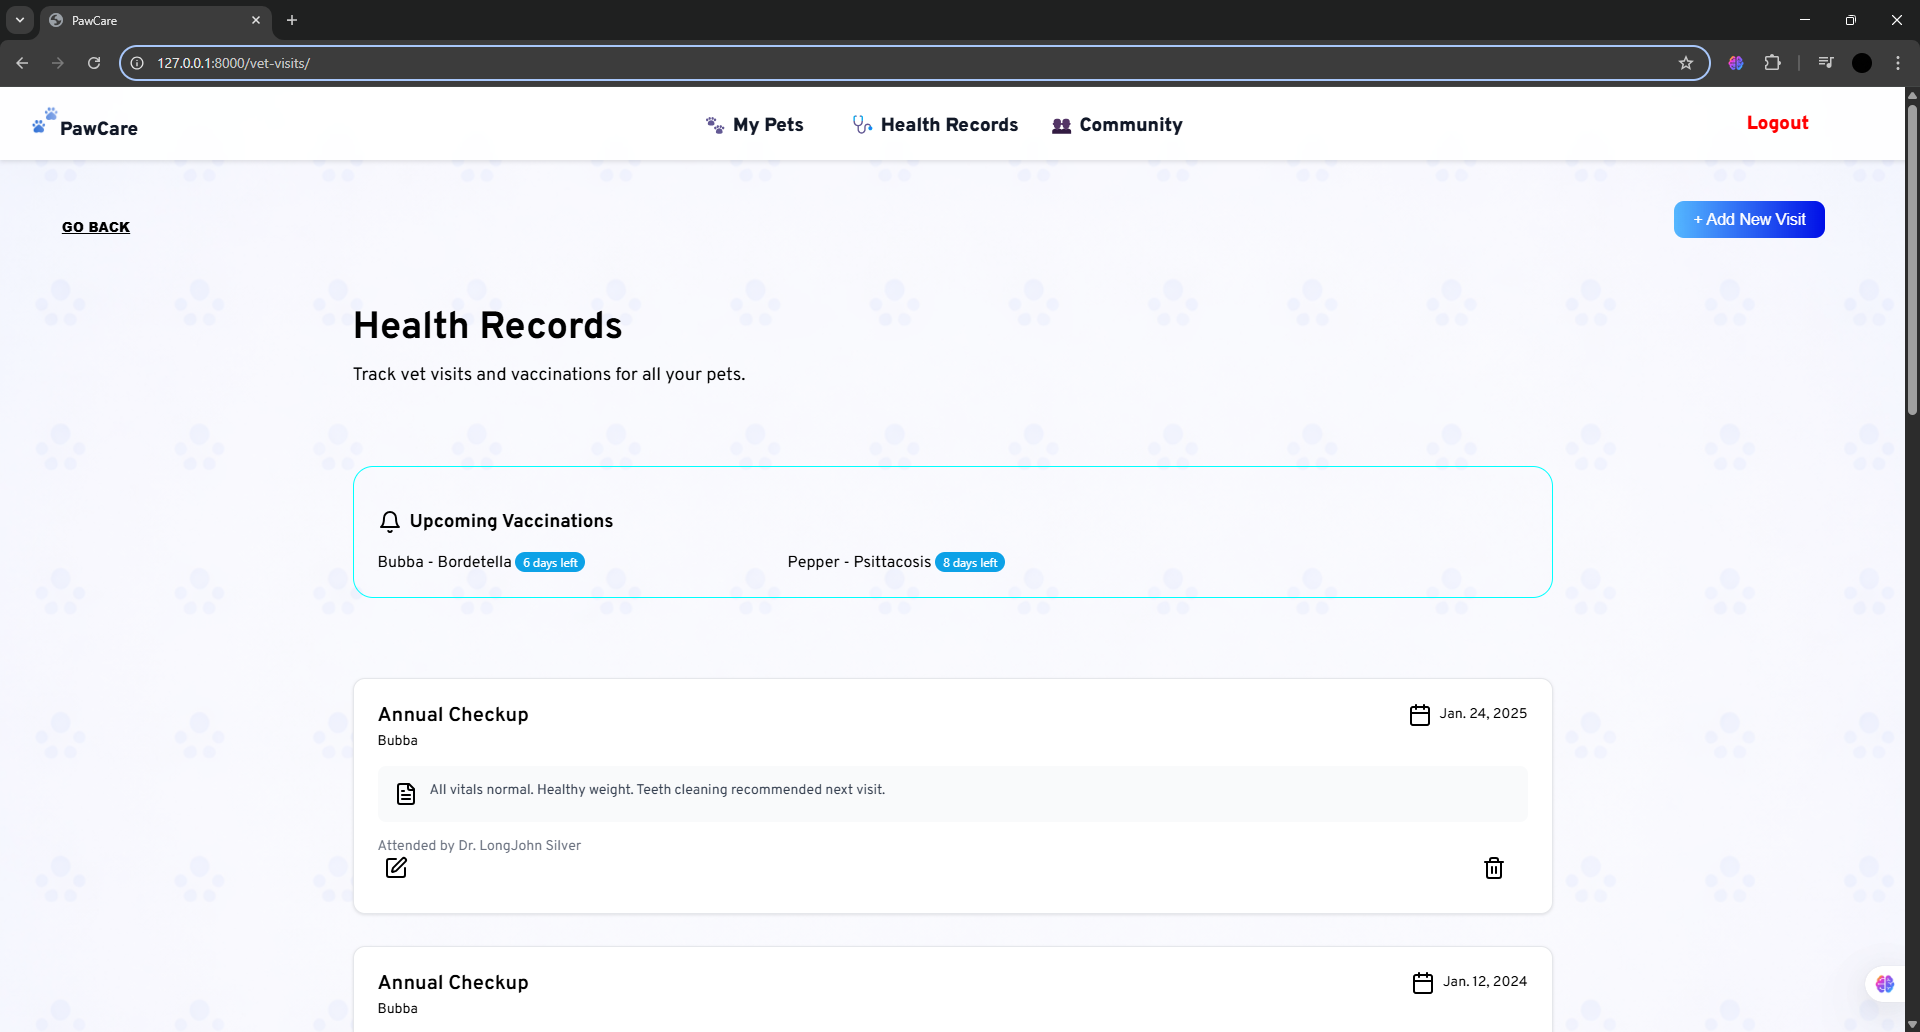Delete the Jan. 24, 2025 visit record
The height and width of the screenshot is (1032, 1920).
click(x=1493, y=868)
